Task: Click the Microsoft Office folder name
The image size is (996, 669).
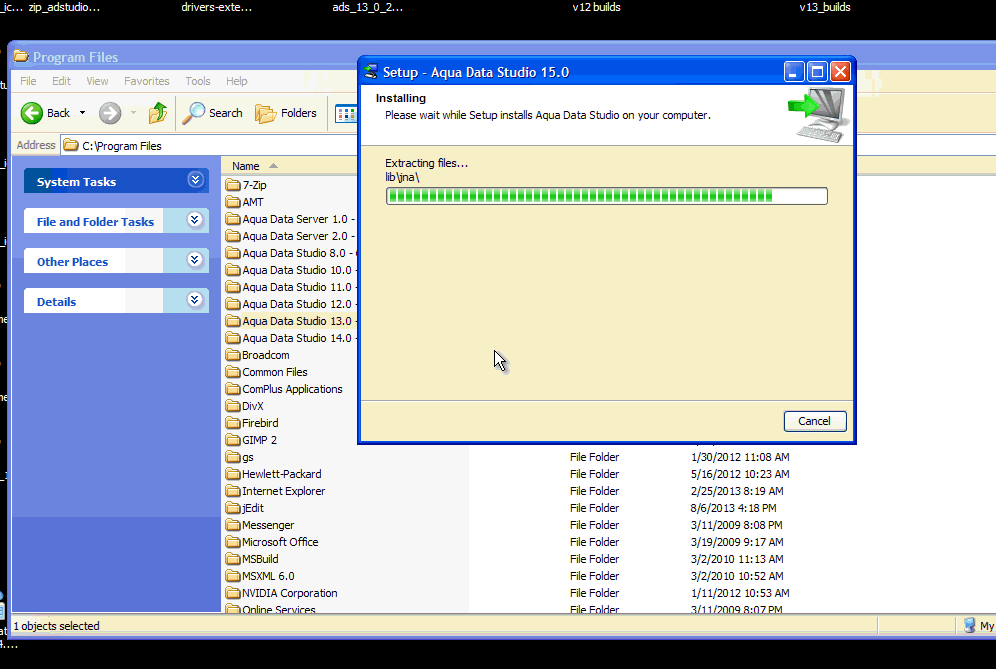Action: pyautogui.click(x=280, y=542)
